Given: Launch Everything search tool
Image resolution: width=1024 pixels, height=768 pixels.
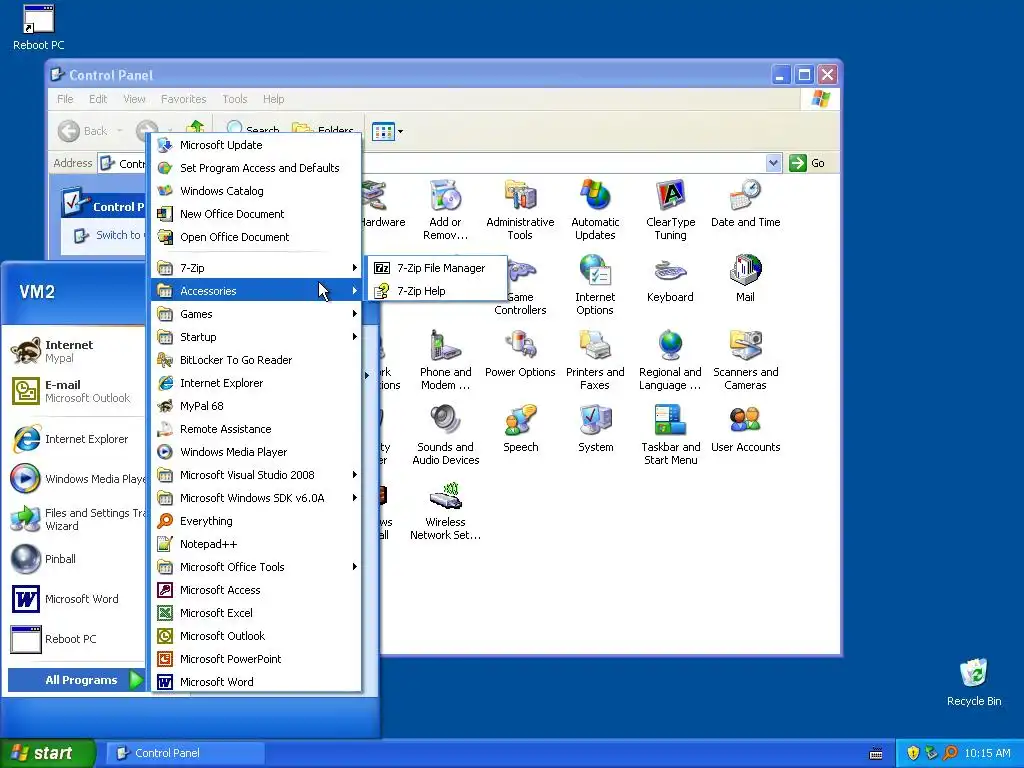Looking at the screenshot, I should pyautogui.click(x=257, y=520).
